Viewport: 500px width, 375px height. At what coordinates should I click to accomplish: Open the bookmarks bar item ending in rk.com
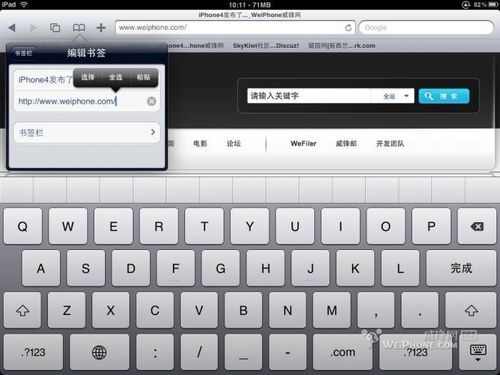point(342,46)
